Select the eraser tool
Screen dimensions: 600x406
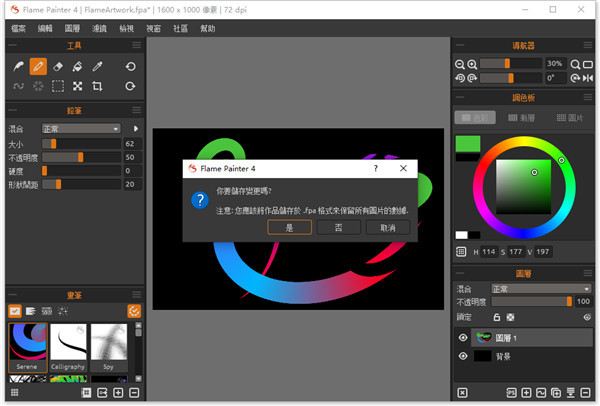tap(57, 66)
